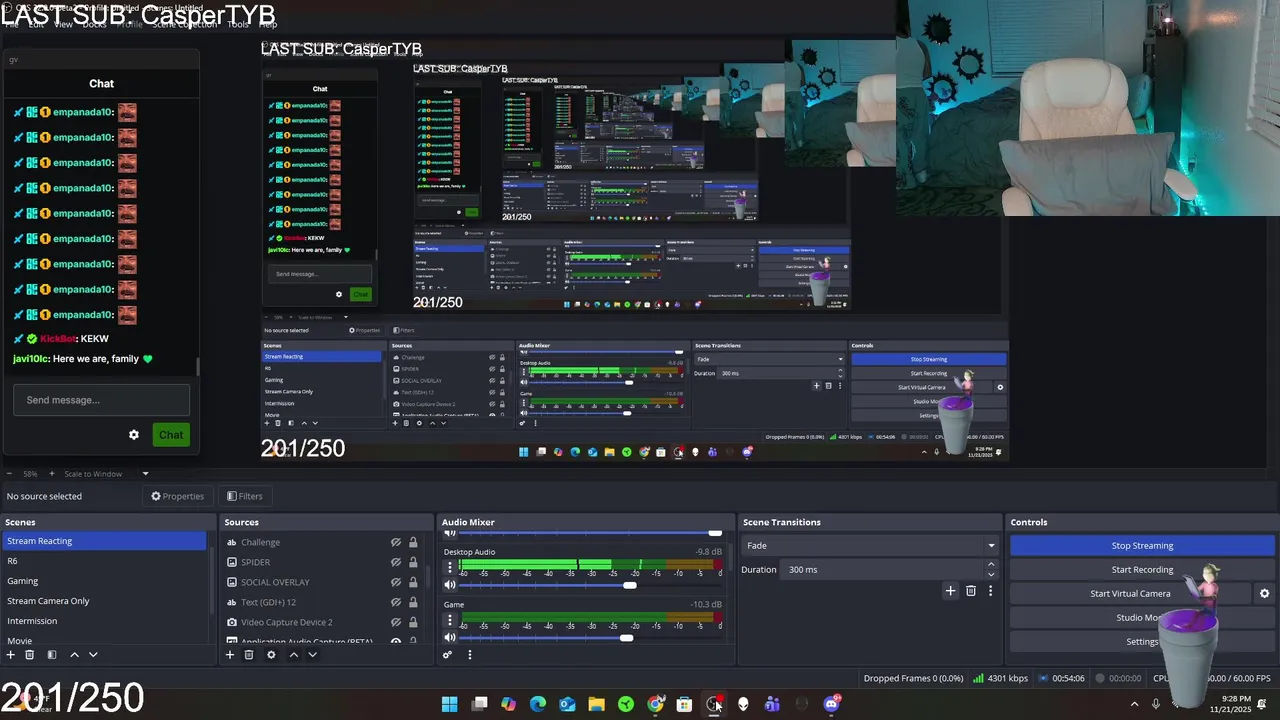
Task: Open Scene Transitions three-dot properties menu
Action: [991, 591]
